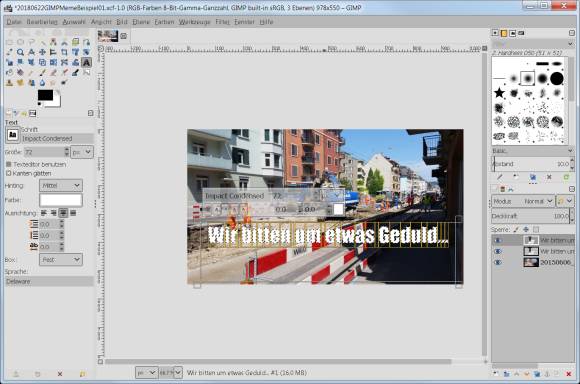Open the Hinting dropdown set to Mittel
This screenshot has height=384, width=580.
click(61, 185)
